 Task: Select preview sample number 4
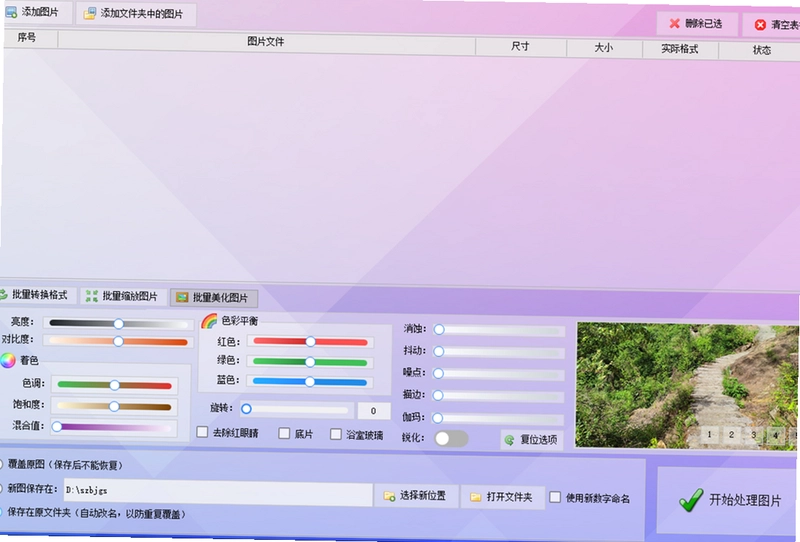[x=776, y=436]
